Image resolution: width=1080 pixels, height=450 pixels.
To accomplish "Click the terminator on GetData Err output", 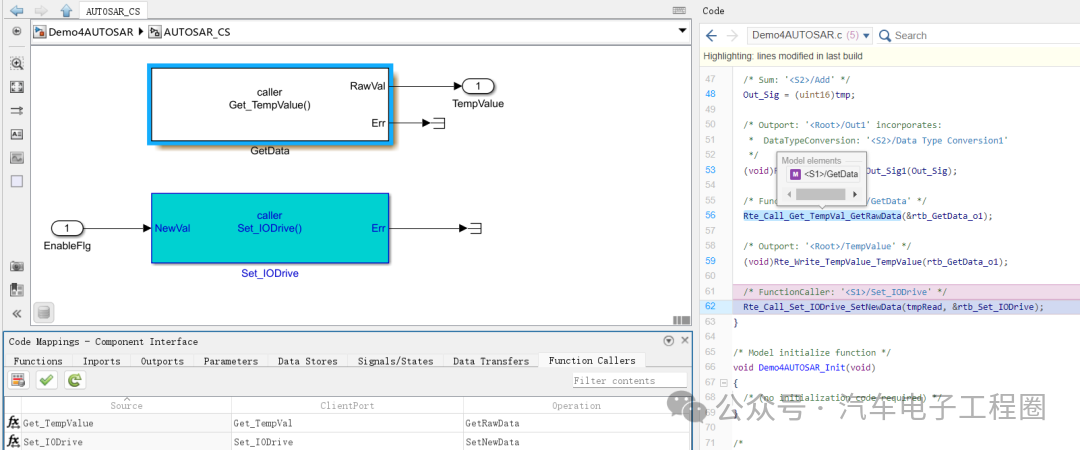I will [438, 123].
